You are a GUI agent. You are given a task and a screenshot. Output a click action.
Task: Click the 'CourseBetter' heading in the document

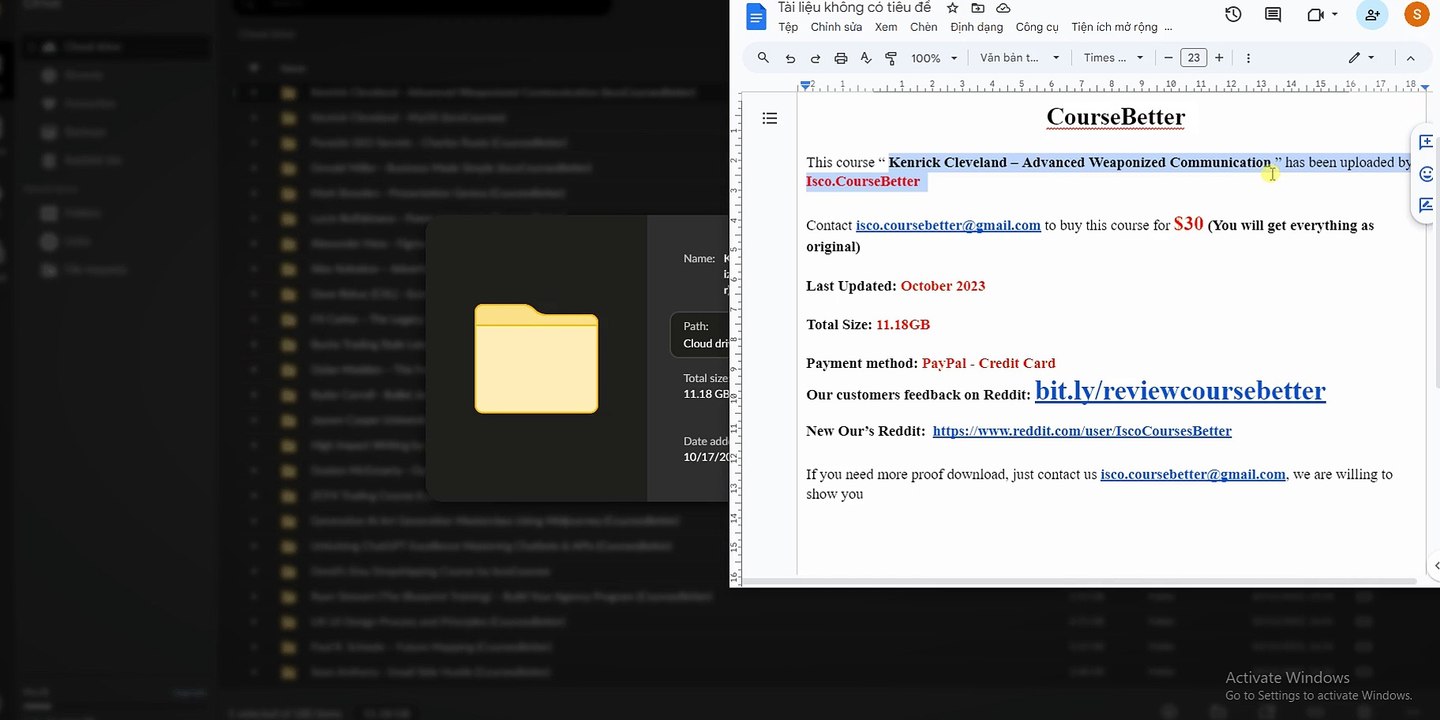(x=1116, y=117)
